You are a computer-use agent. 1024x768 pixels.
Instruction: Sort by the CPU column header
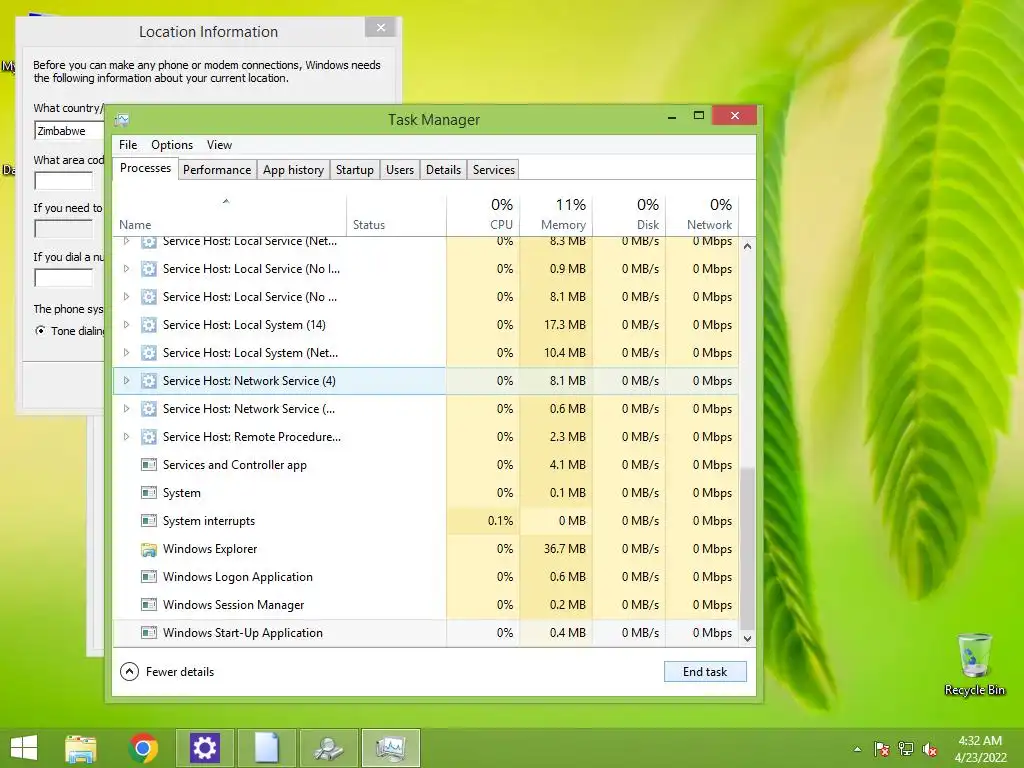pos(483,215)
